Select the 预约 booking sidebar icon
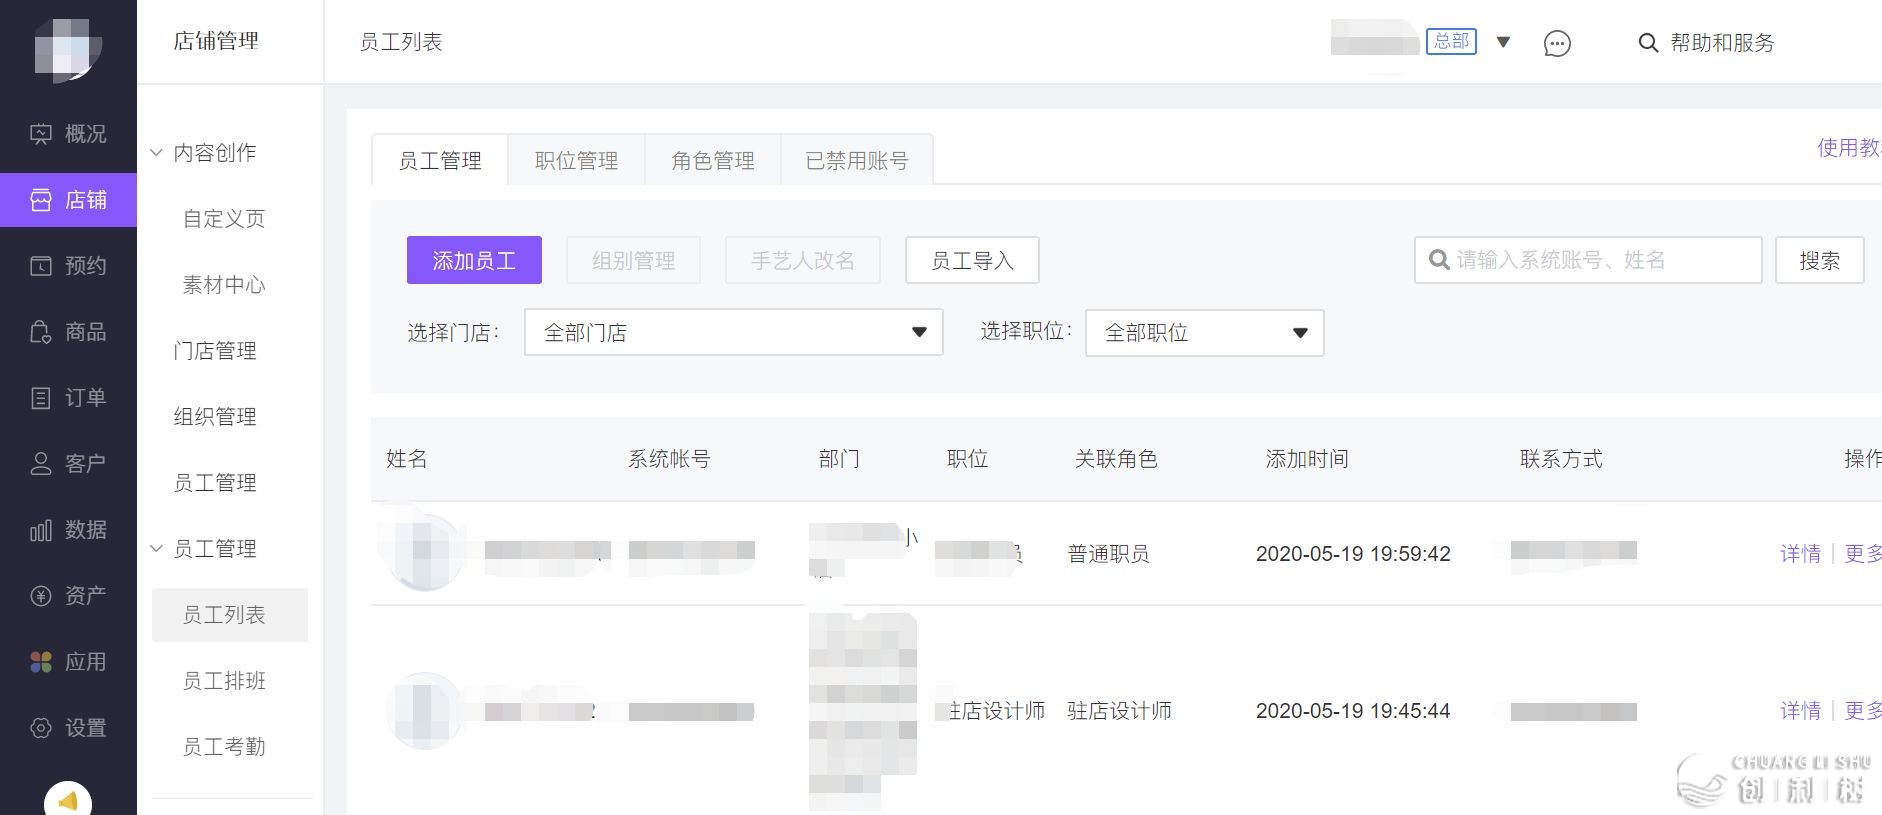1882x815 pixels. click(x=41, y=266)
